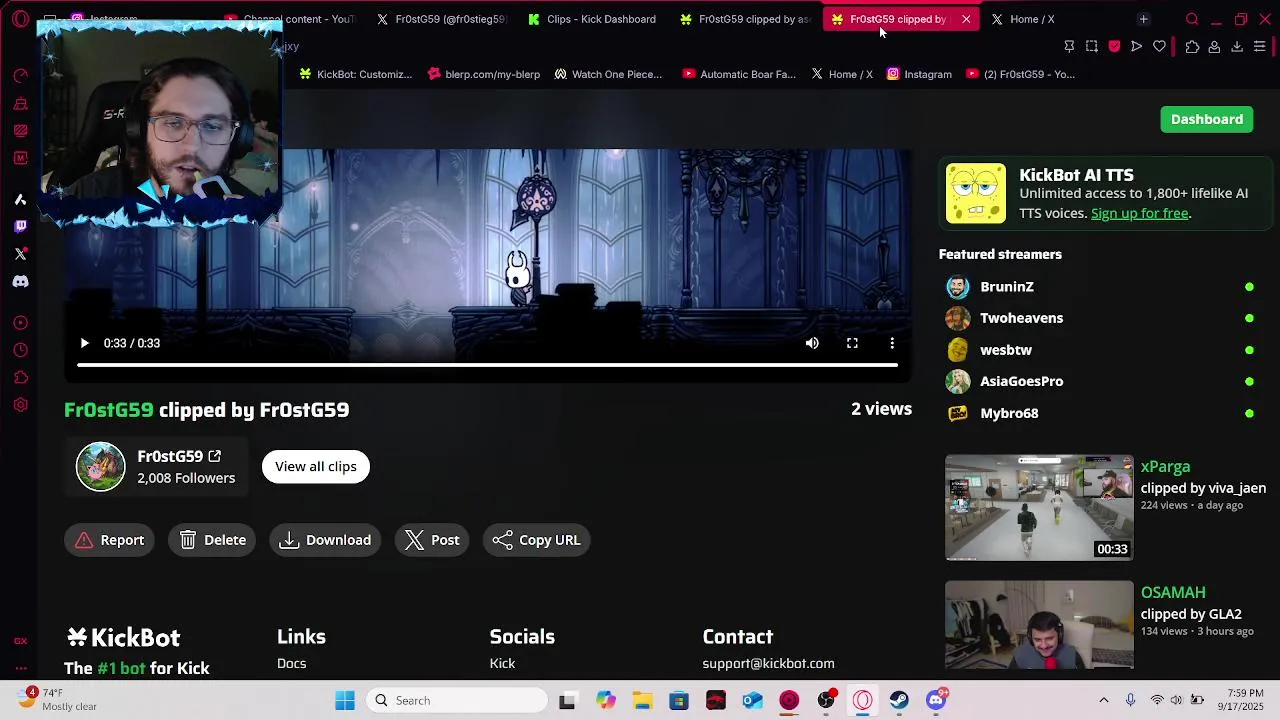Click Fr0stG59 channel avatar
Viewport: 1280px width, 720px height.
(101, 467)
